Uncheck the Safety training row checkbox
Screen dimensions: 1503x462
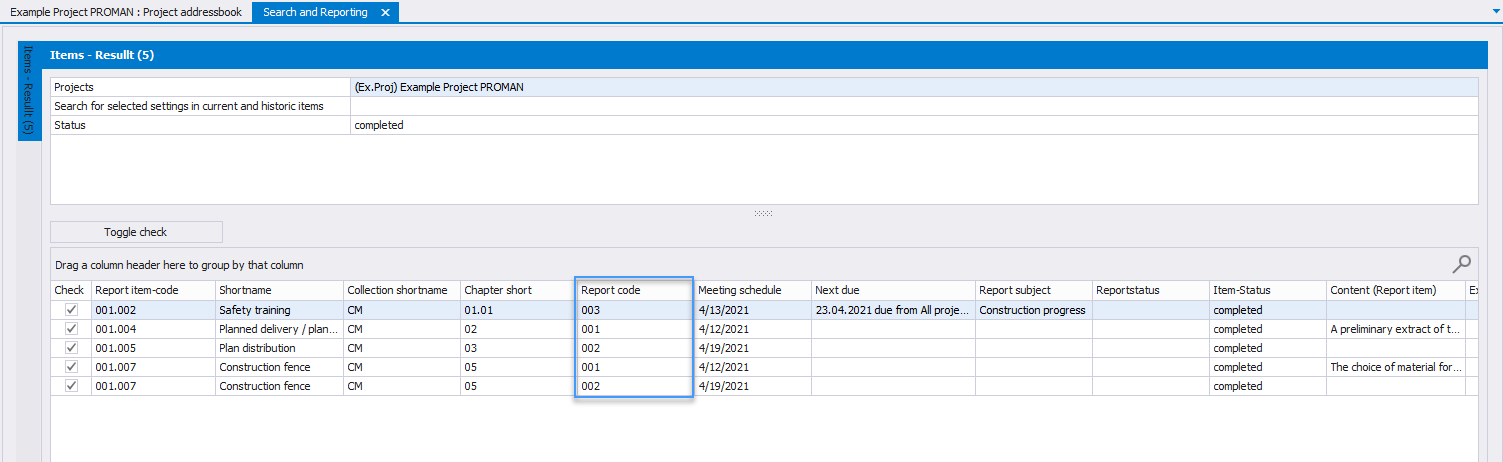coord(71,310)
